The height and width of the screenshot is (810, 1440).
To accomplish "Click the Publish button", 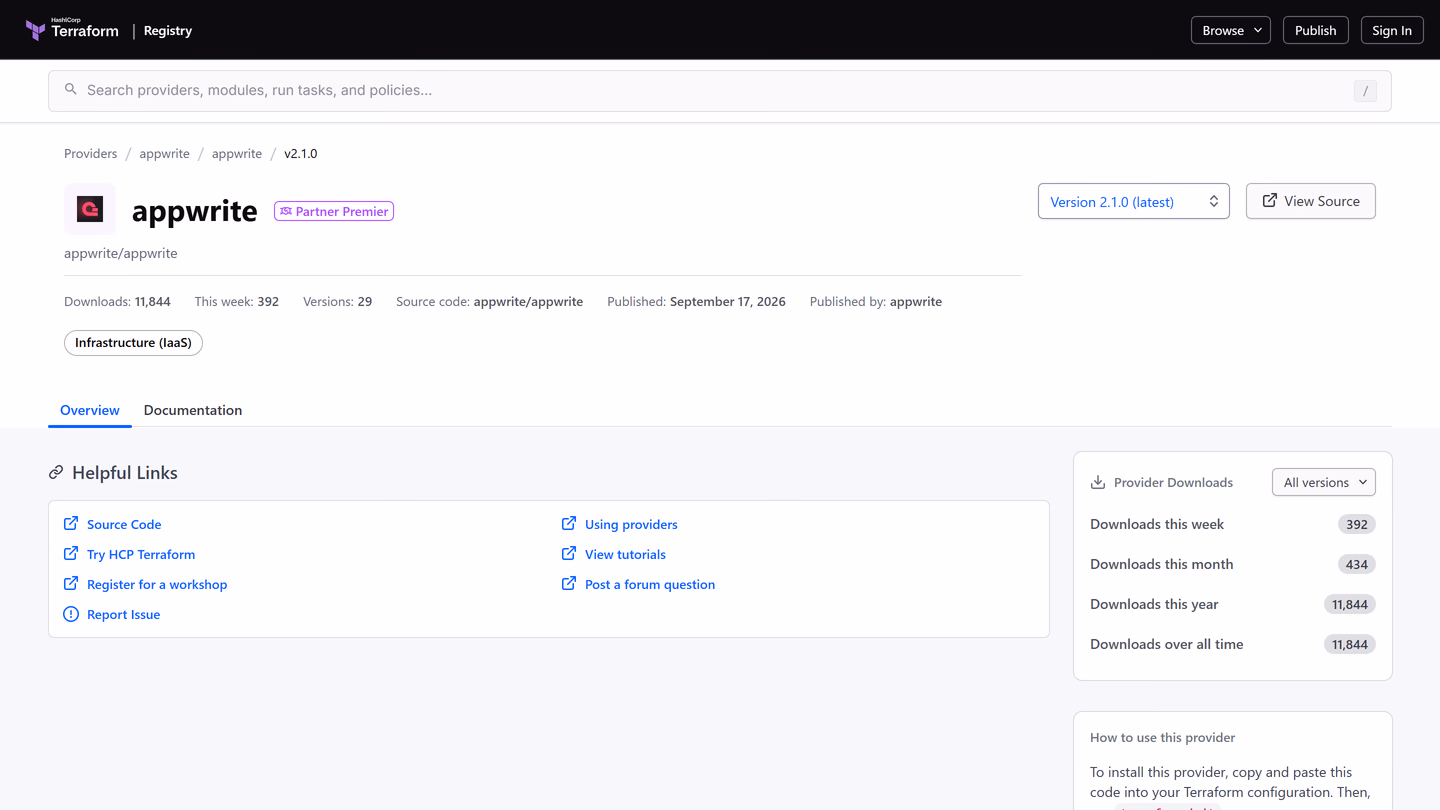I will pyautogui.click(x=1315, y=30).
